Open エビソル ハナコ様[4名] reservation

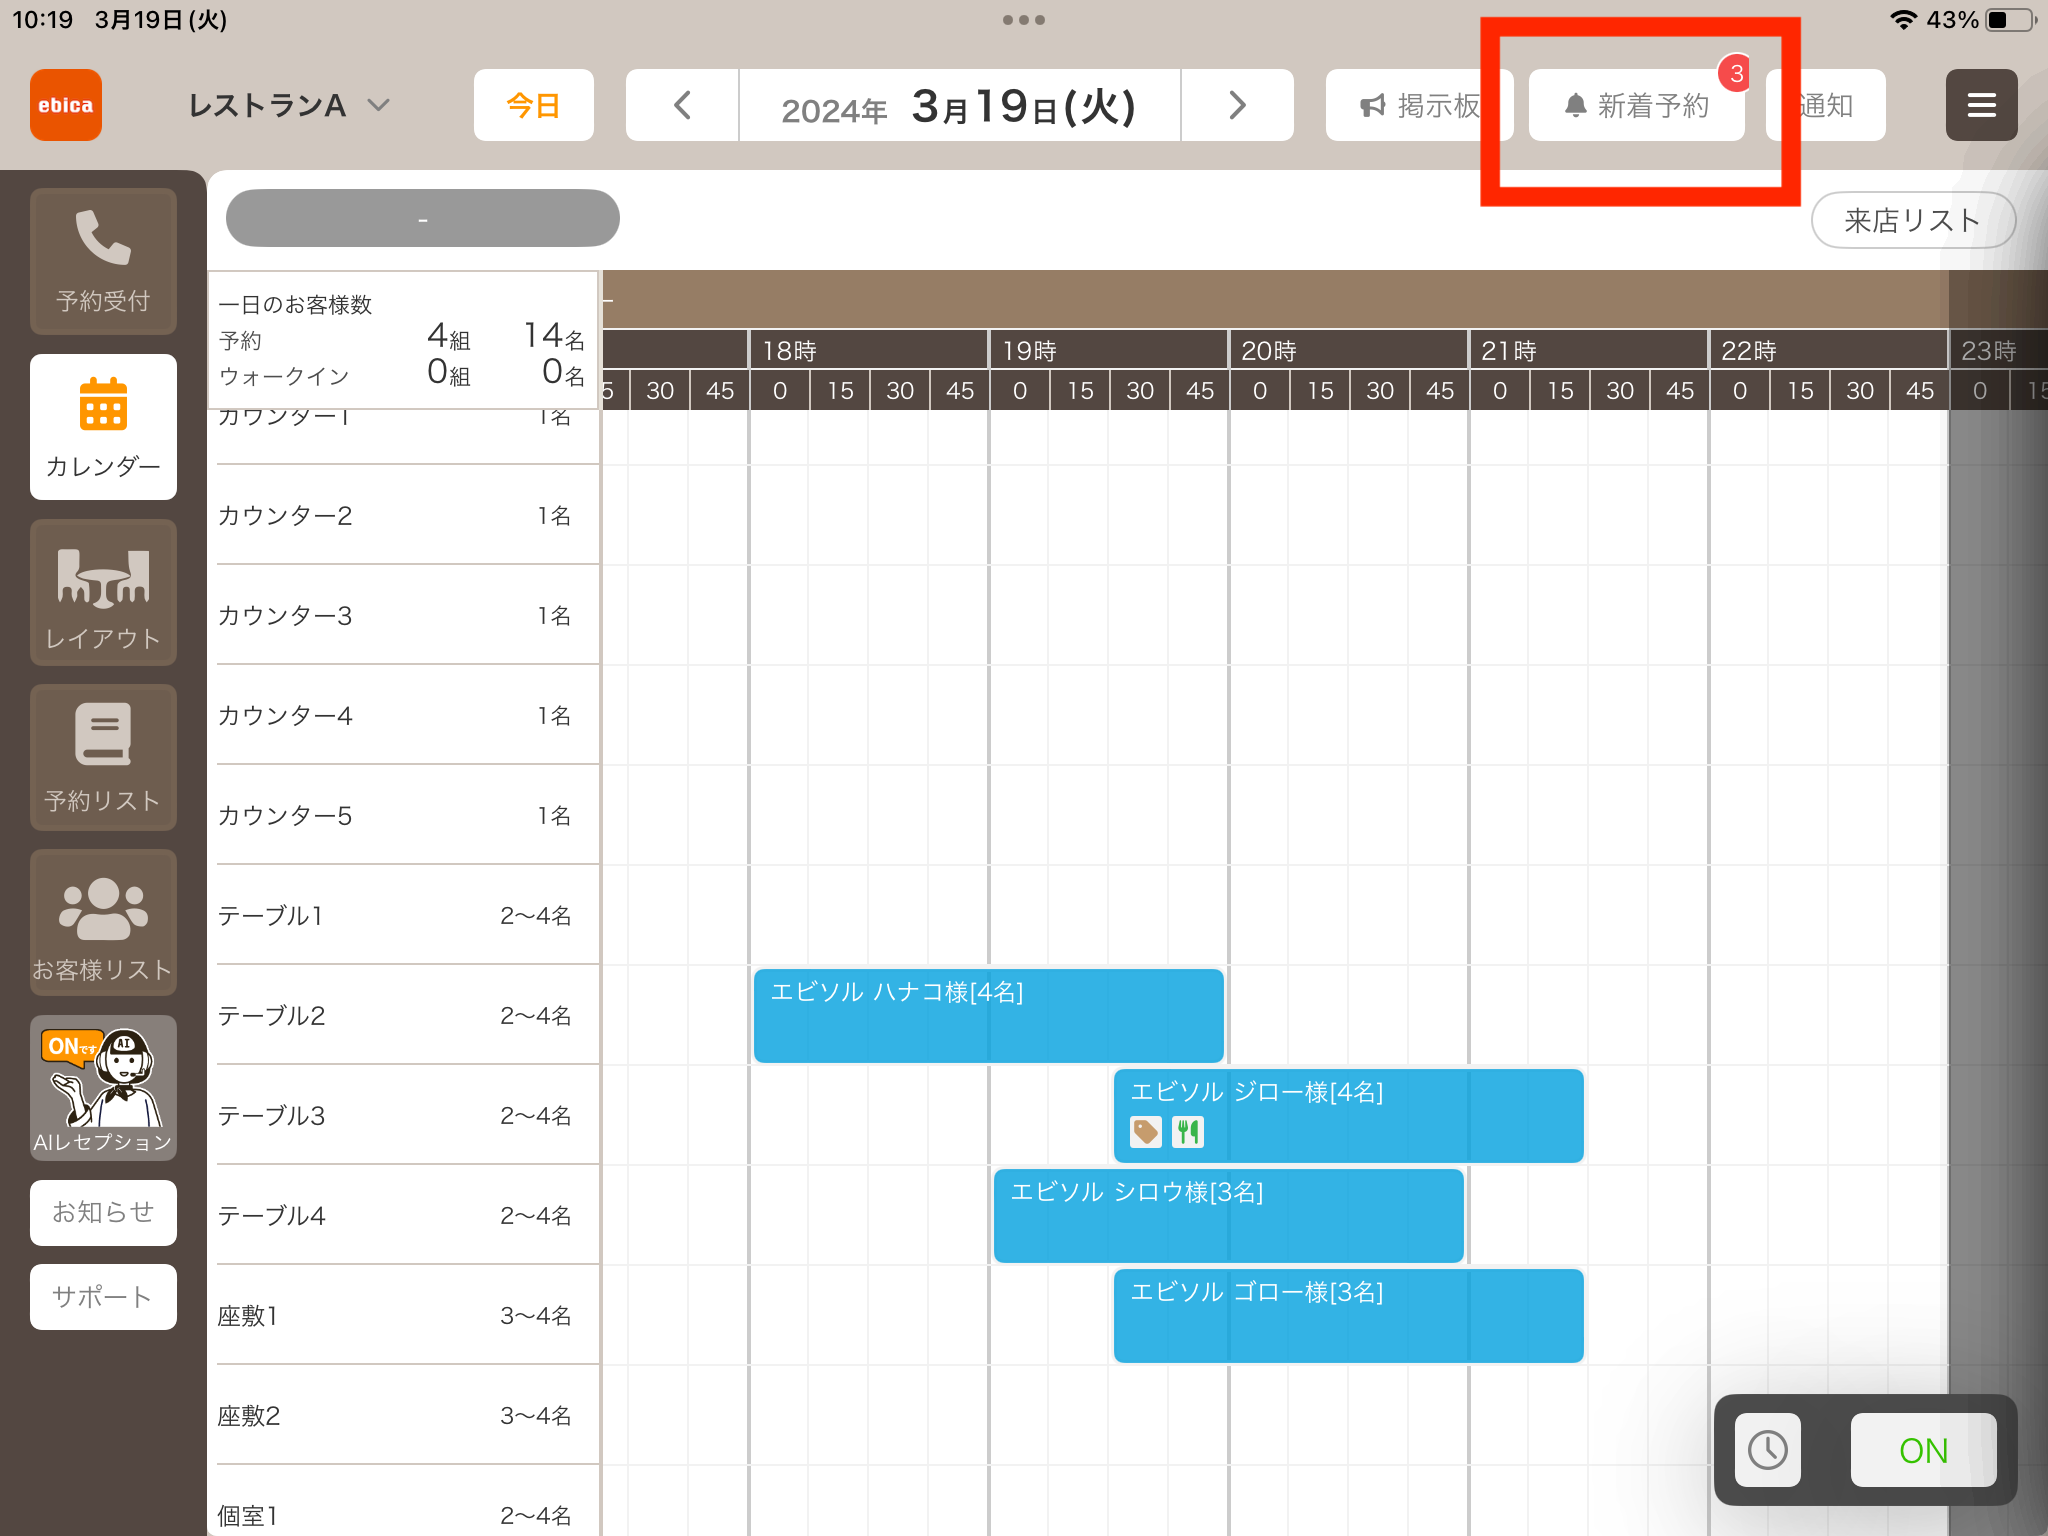point(988,1015)
